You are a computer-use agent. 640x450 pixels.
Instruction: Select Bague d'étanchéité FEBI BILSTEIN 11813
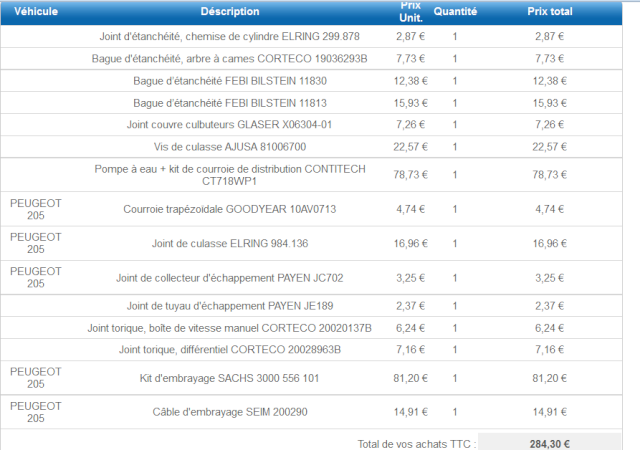tap(230, 103)
